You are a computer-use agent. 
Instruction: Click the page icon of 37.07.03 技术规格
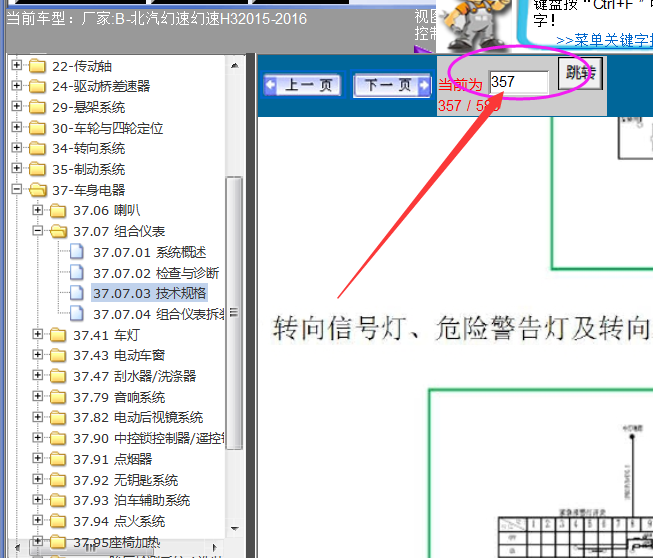77,293
